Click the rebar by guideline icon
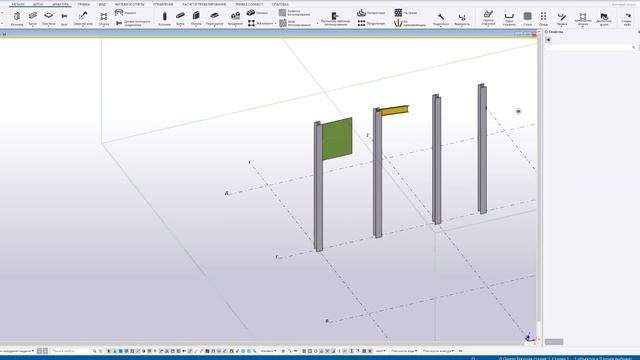This screenshot has height=360, width=640. click(398, 23)
